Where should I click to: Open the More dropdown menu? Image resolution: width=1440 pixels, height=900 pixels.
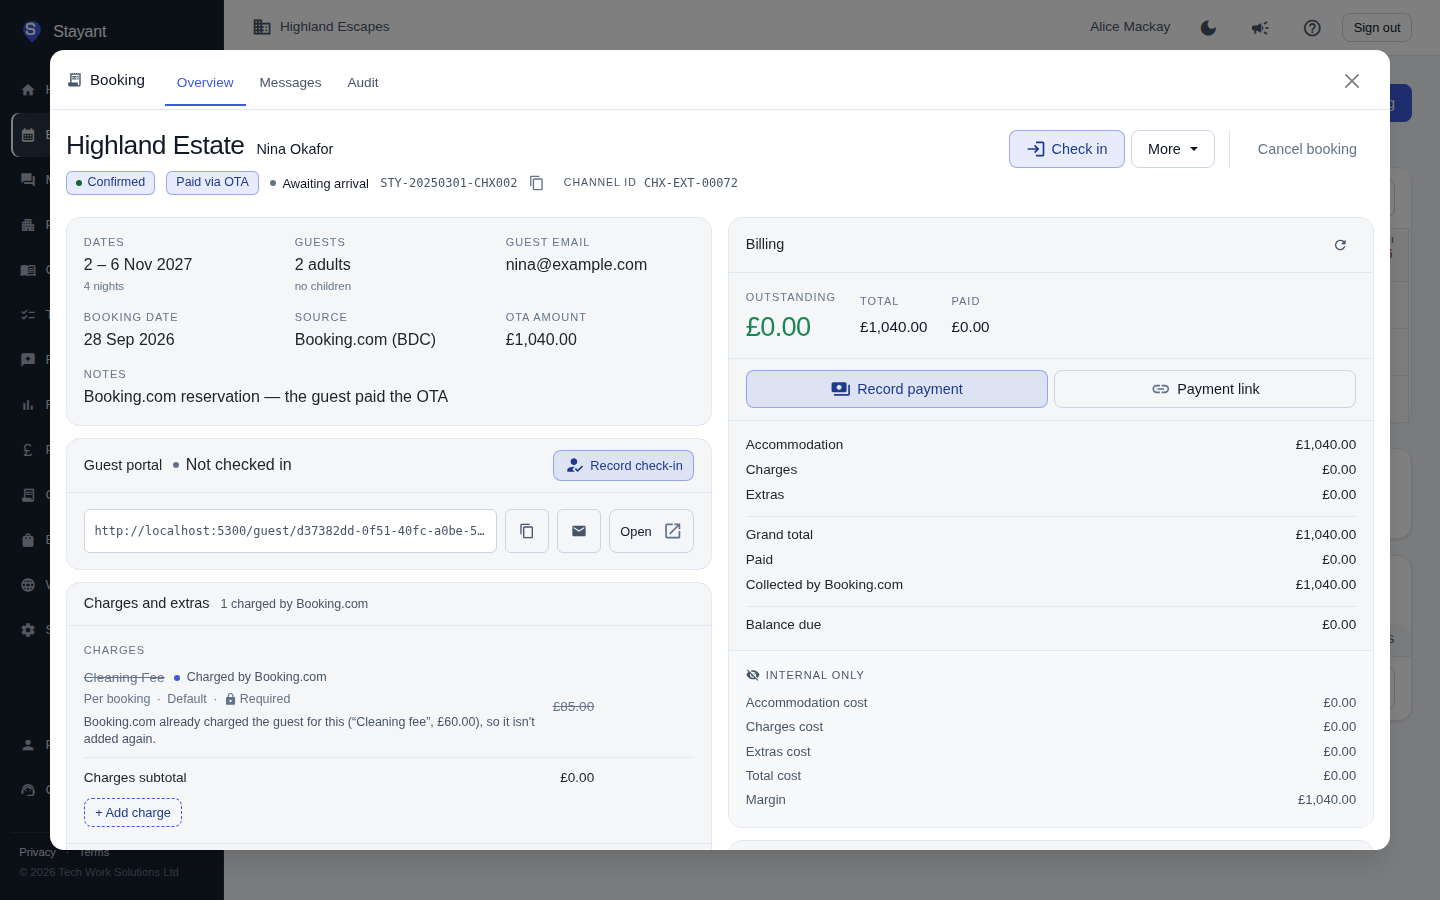pyautogui.click(x=1173, y=149)
